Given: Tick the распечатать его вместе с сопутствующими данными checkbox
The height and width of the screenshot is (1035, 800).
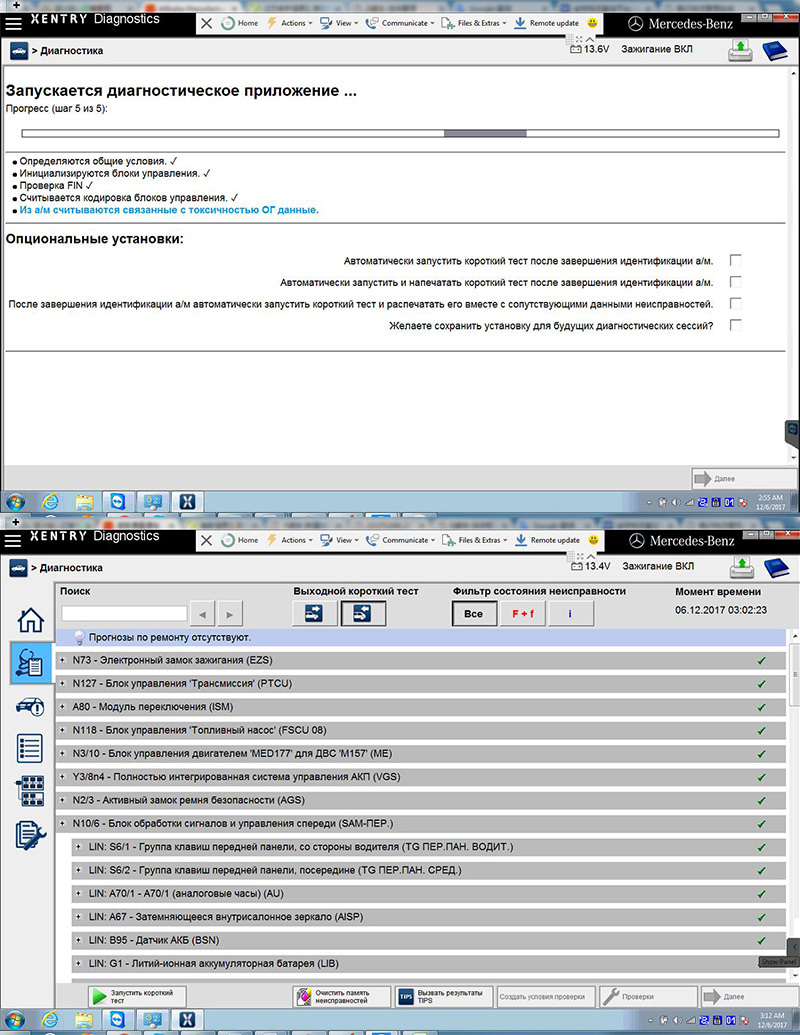Looking at the screenshot, I should [736, 304].
